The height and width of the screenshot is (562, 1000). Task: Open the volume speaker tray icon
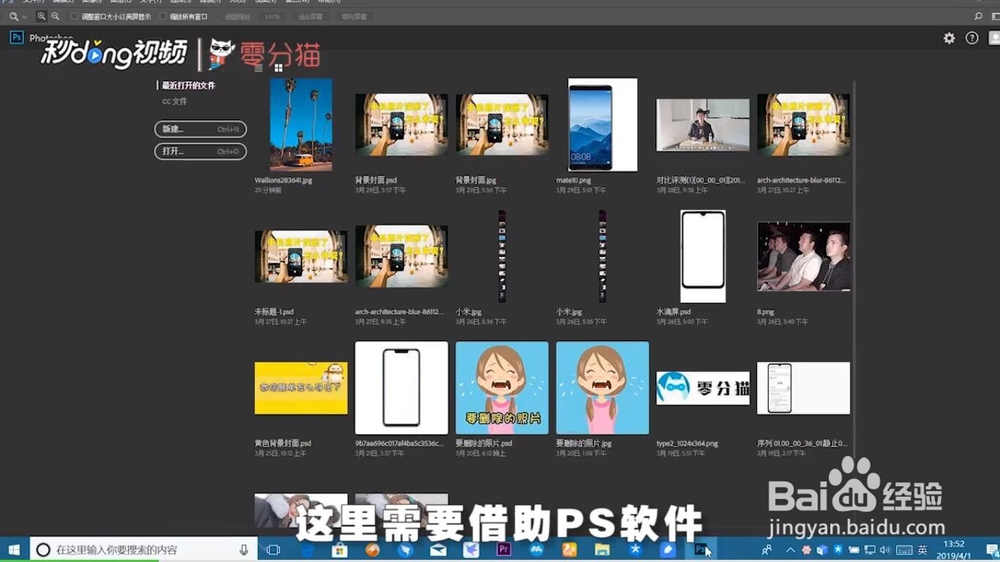885,550
